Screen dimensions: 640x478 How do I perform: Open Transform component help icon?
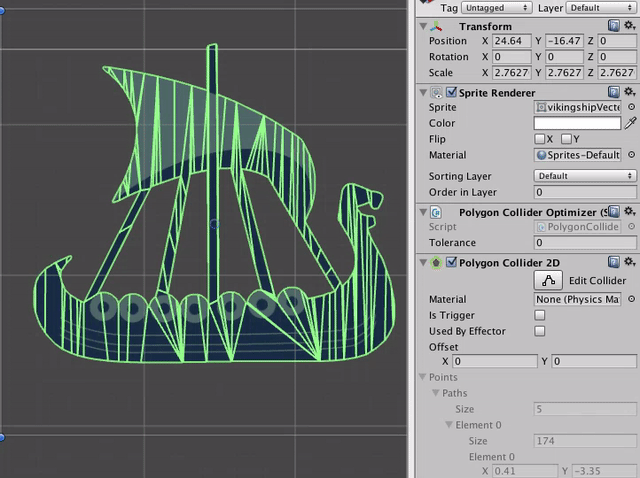pyautogui.click(x=613, y=26)
